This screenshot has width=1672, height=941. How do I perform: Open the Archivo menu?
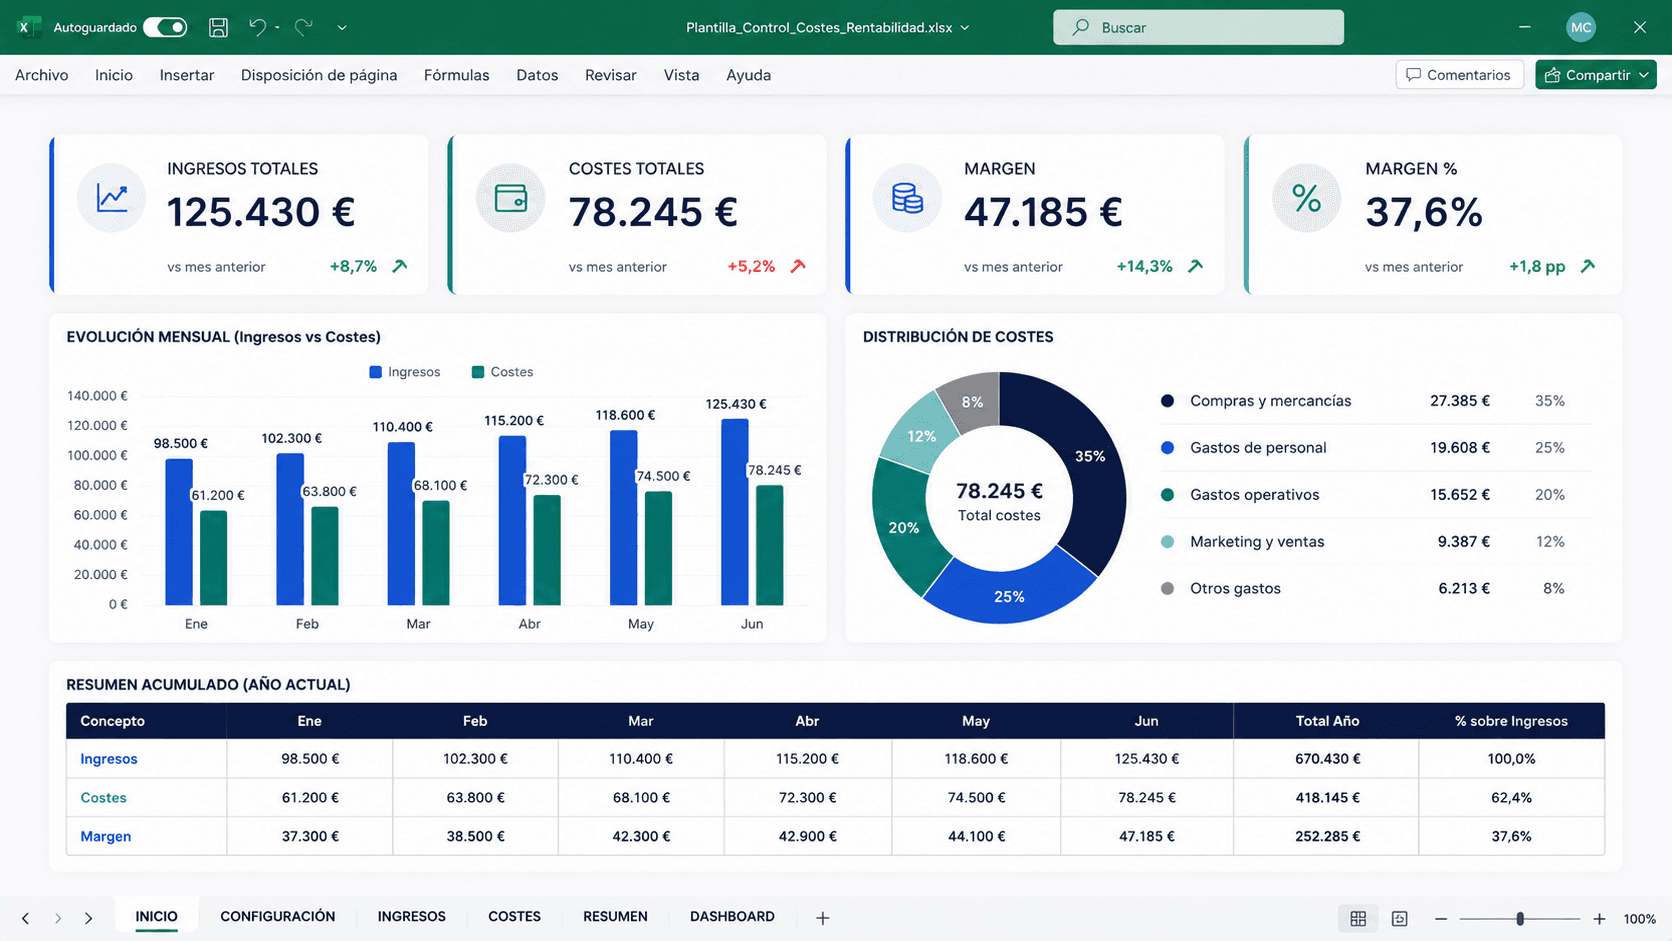pos(42,75)
